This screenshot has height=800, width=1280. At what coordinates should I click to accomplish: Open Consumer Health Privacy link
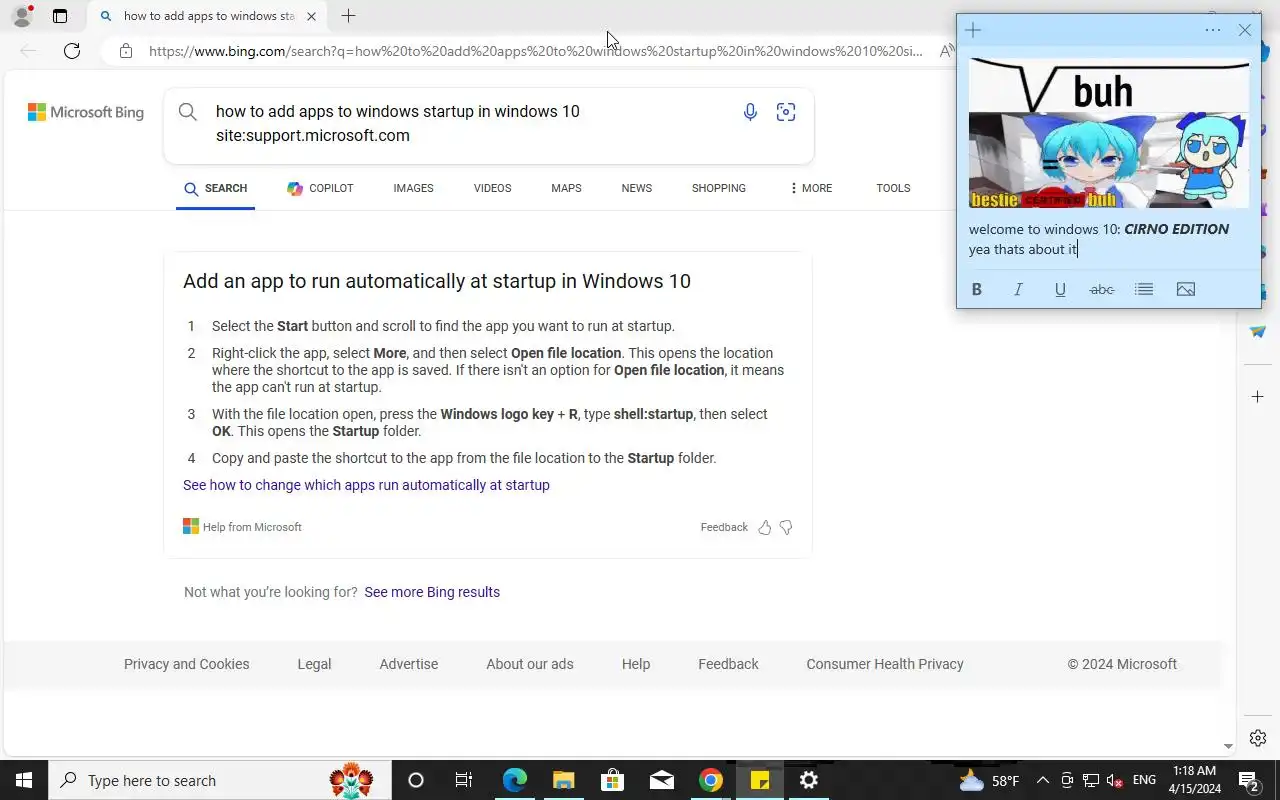click(885, 664)
